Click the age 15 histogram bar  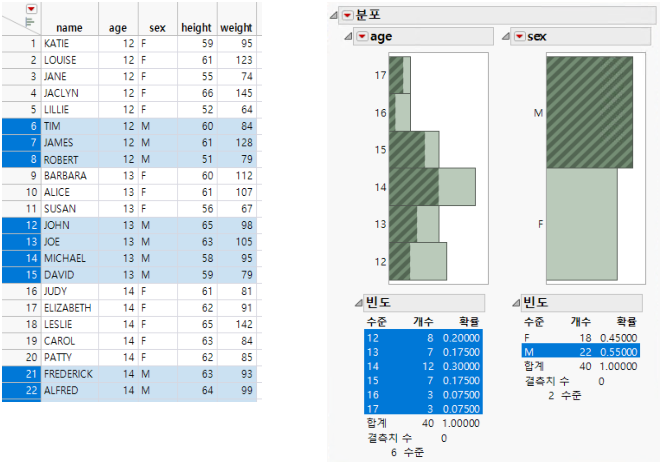(414, 149)
